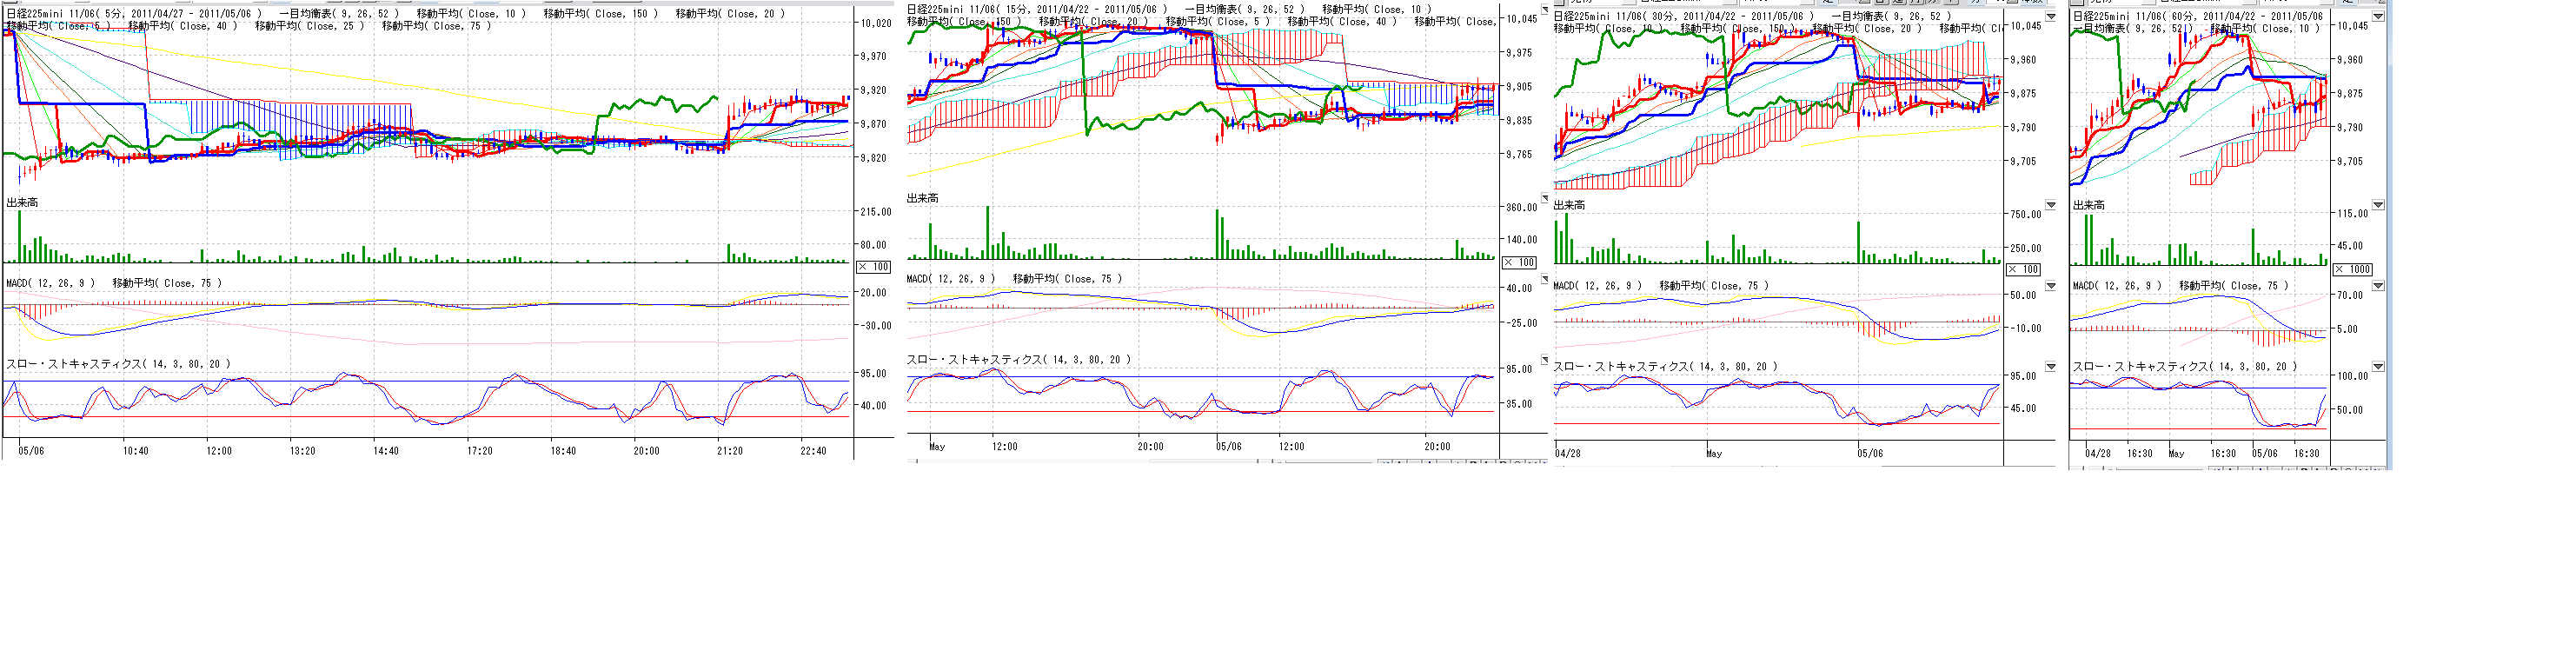Open the 60-minute price chart pane dropdown arrow
Screen dimensions: 2576x657
click(2378, 16)
